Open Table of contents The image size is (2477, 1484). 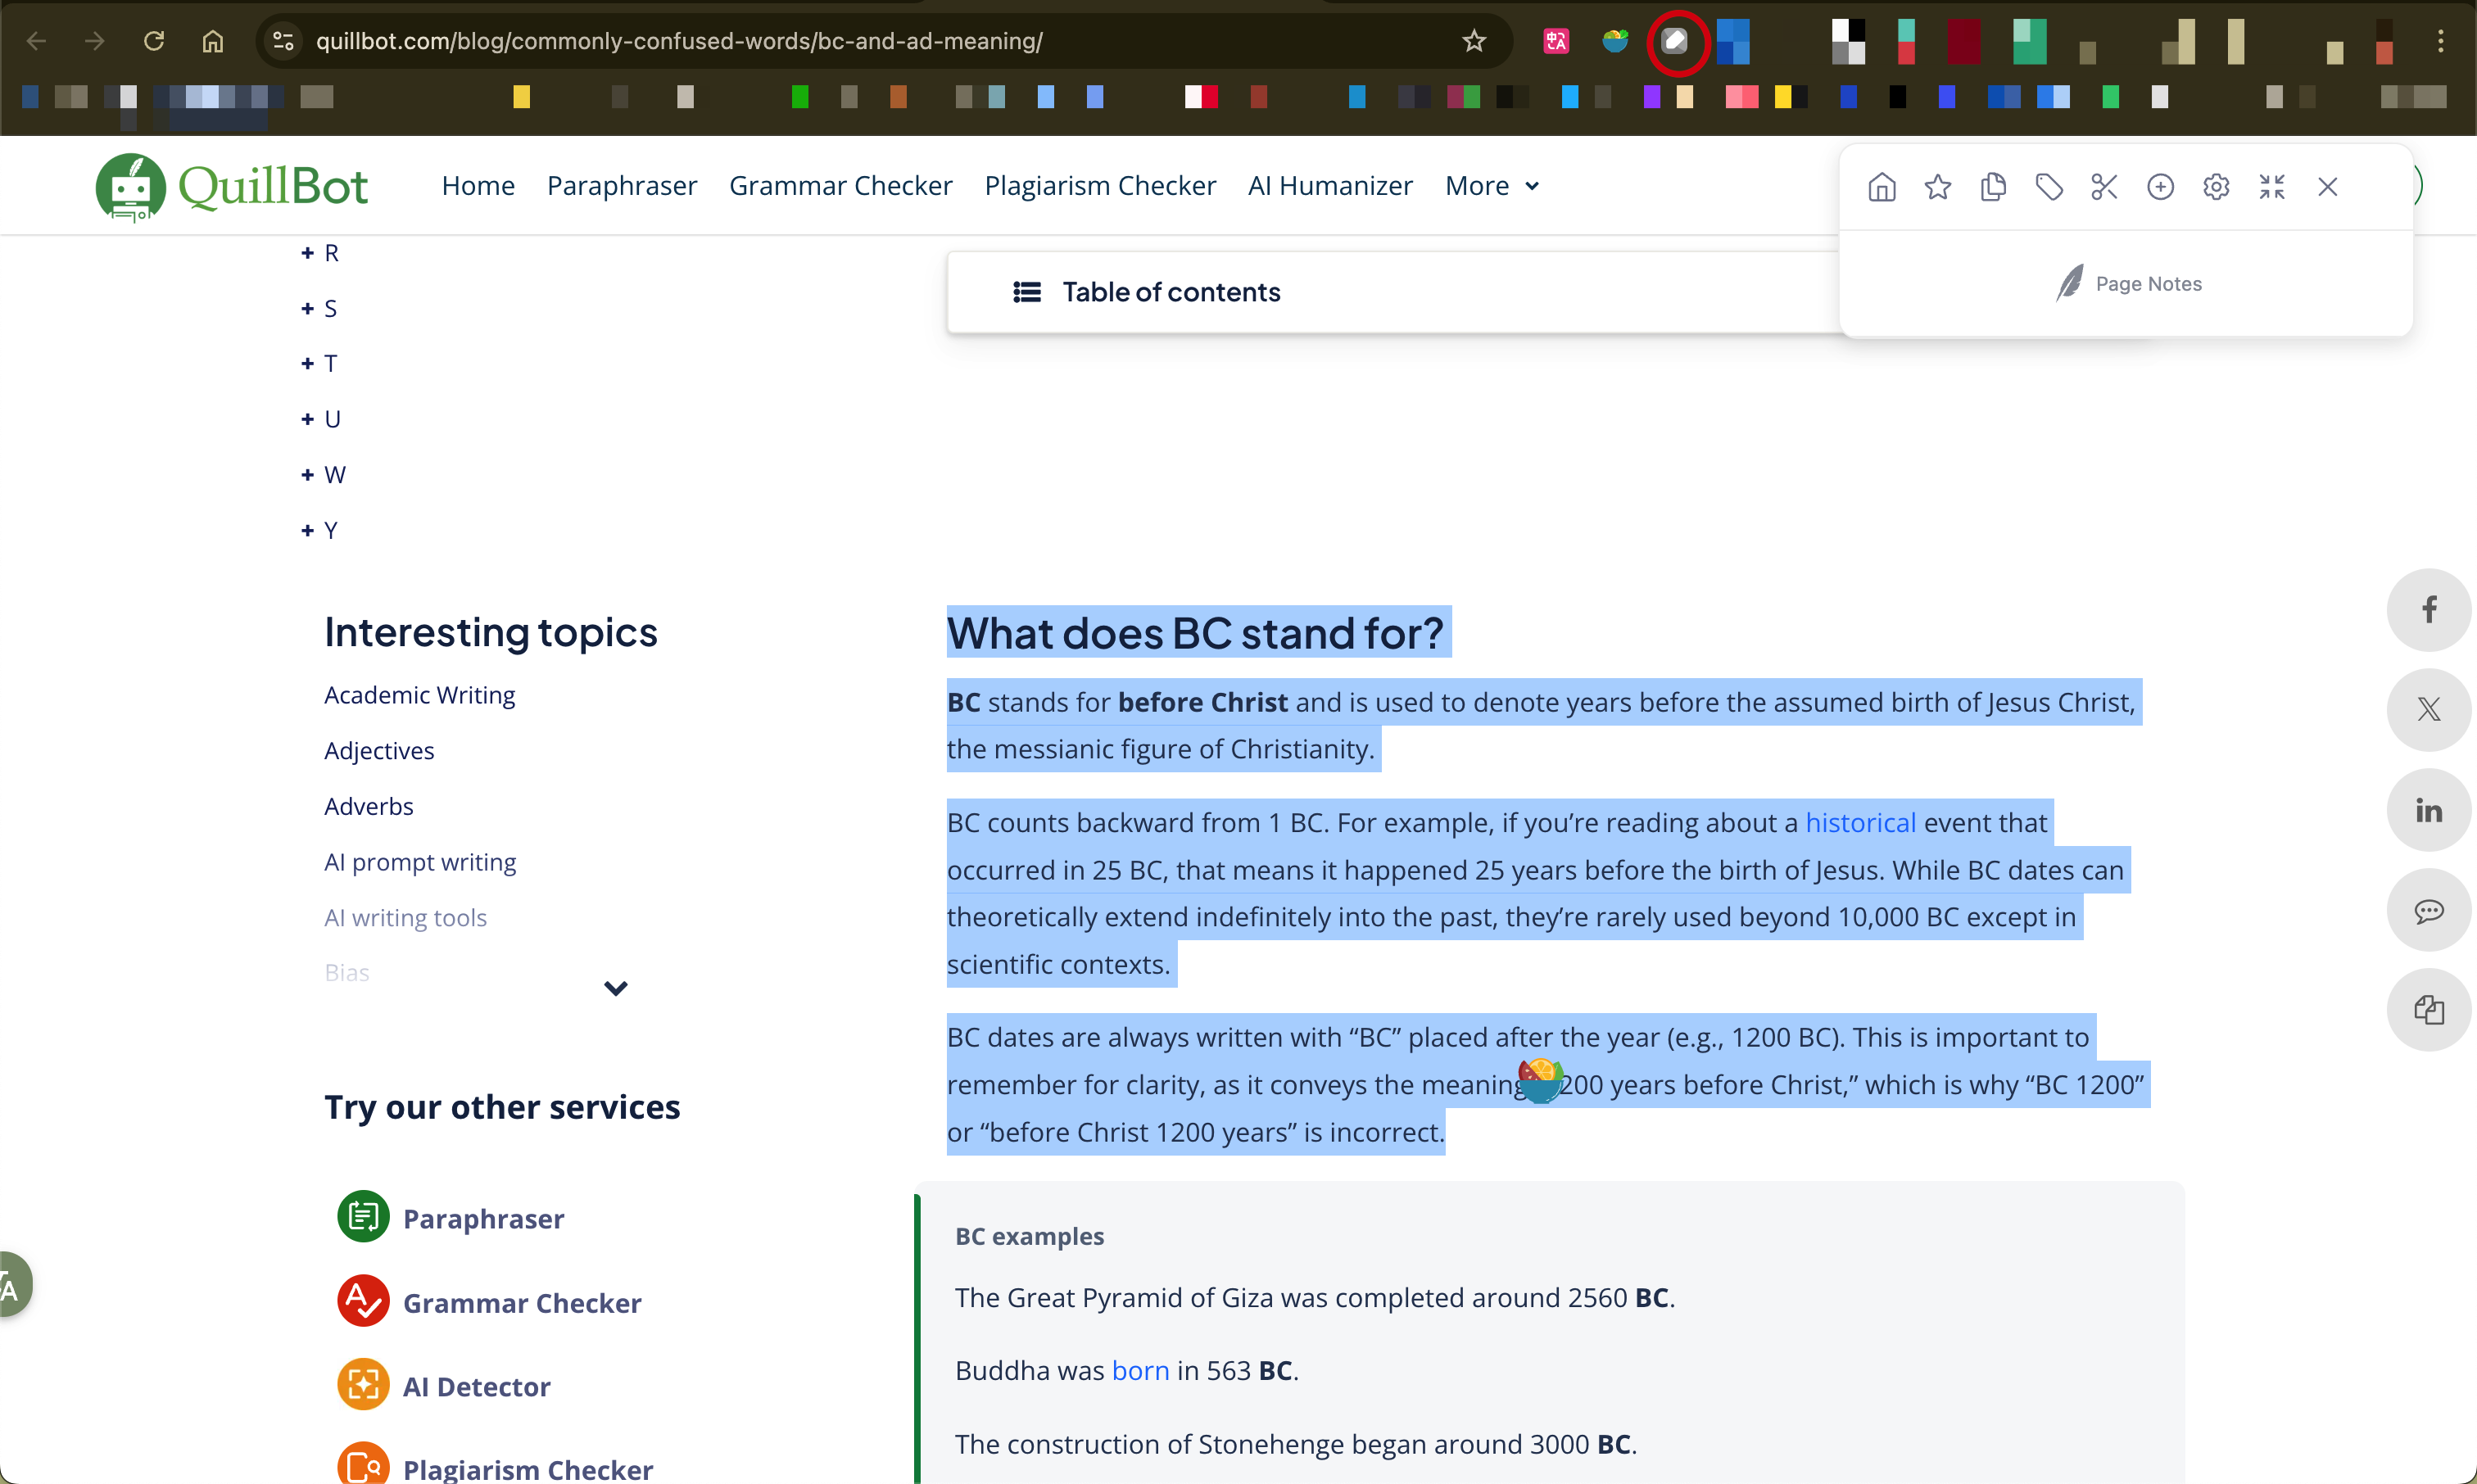(1170, 292)
